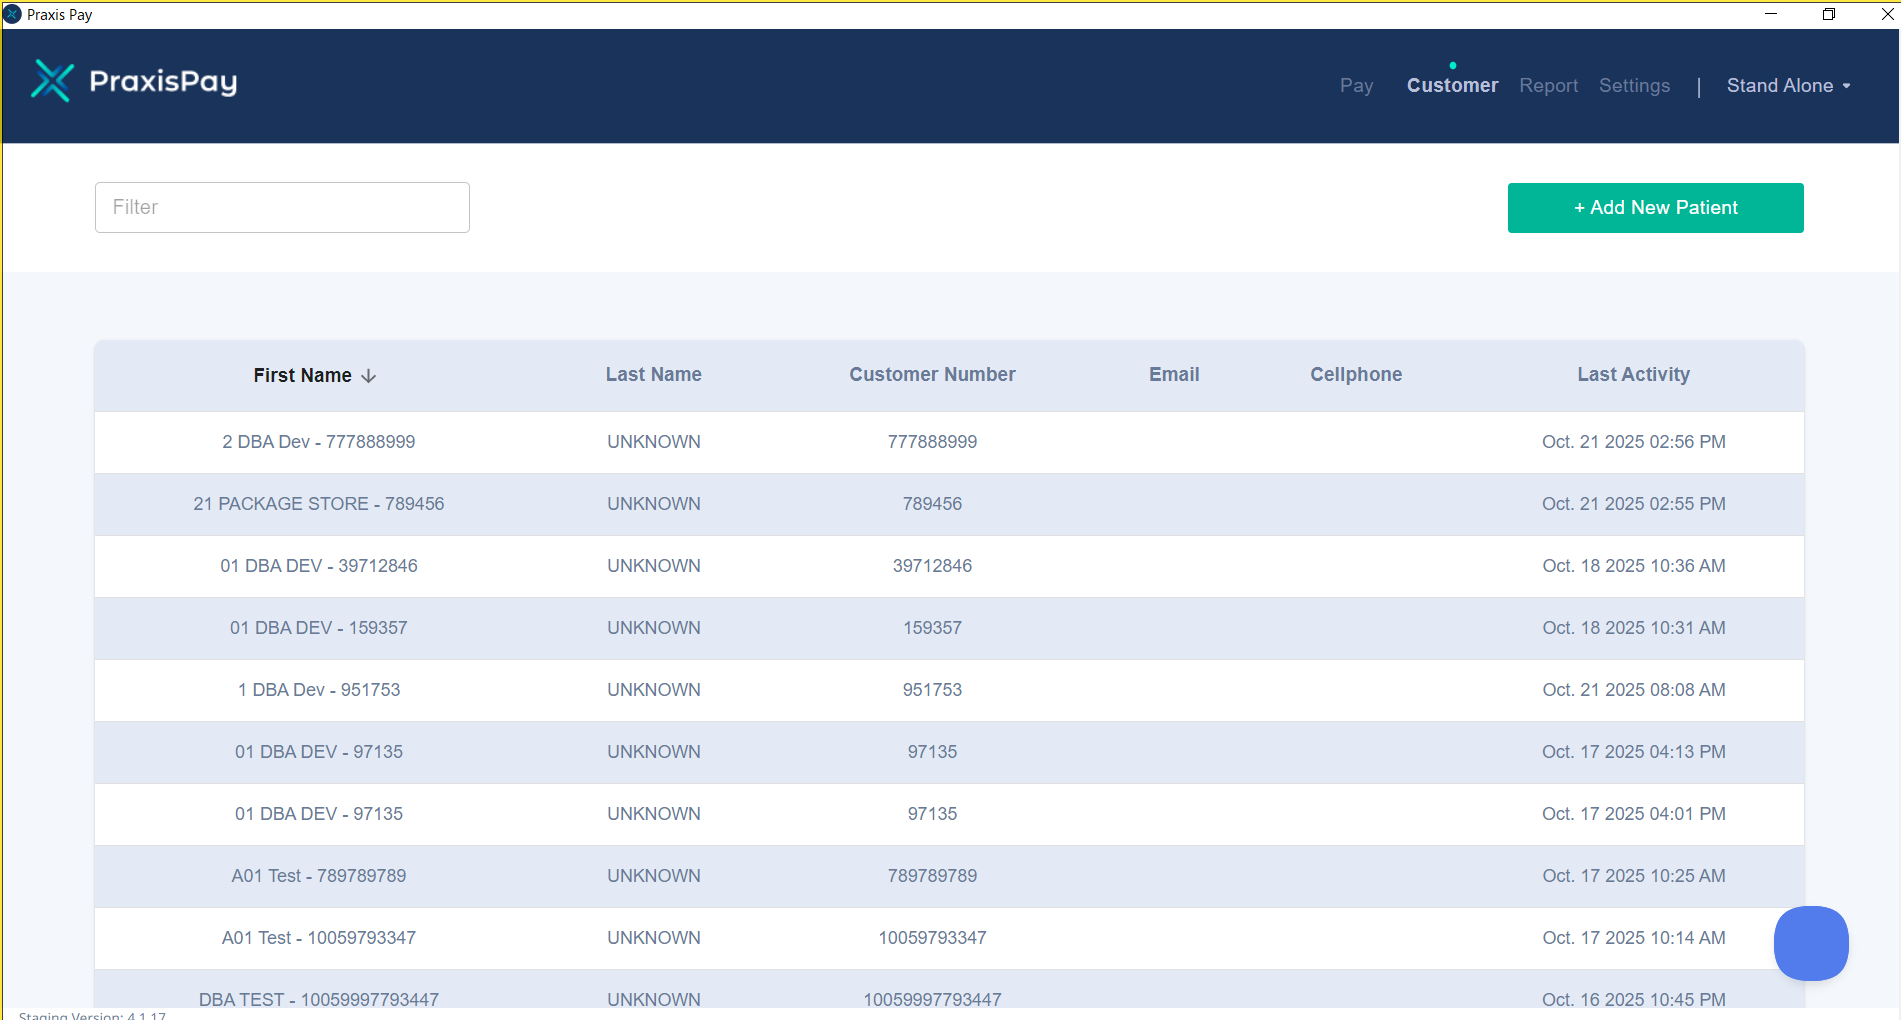Sort by Cellphone column header

pos(1356,375)
